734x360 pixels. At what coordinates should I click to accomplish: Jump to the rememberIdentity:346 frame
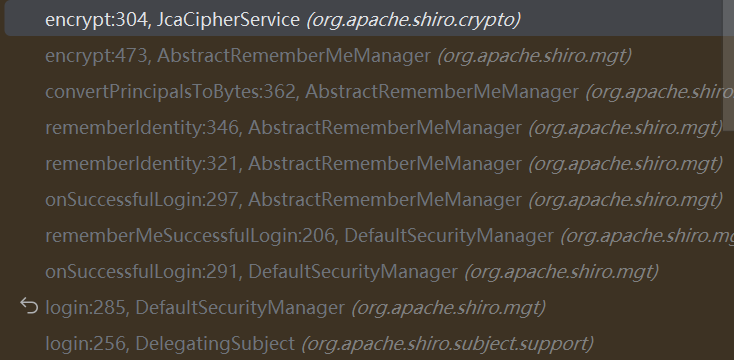(x=364, y=128)
